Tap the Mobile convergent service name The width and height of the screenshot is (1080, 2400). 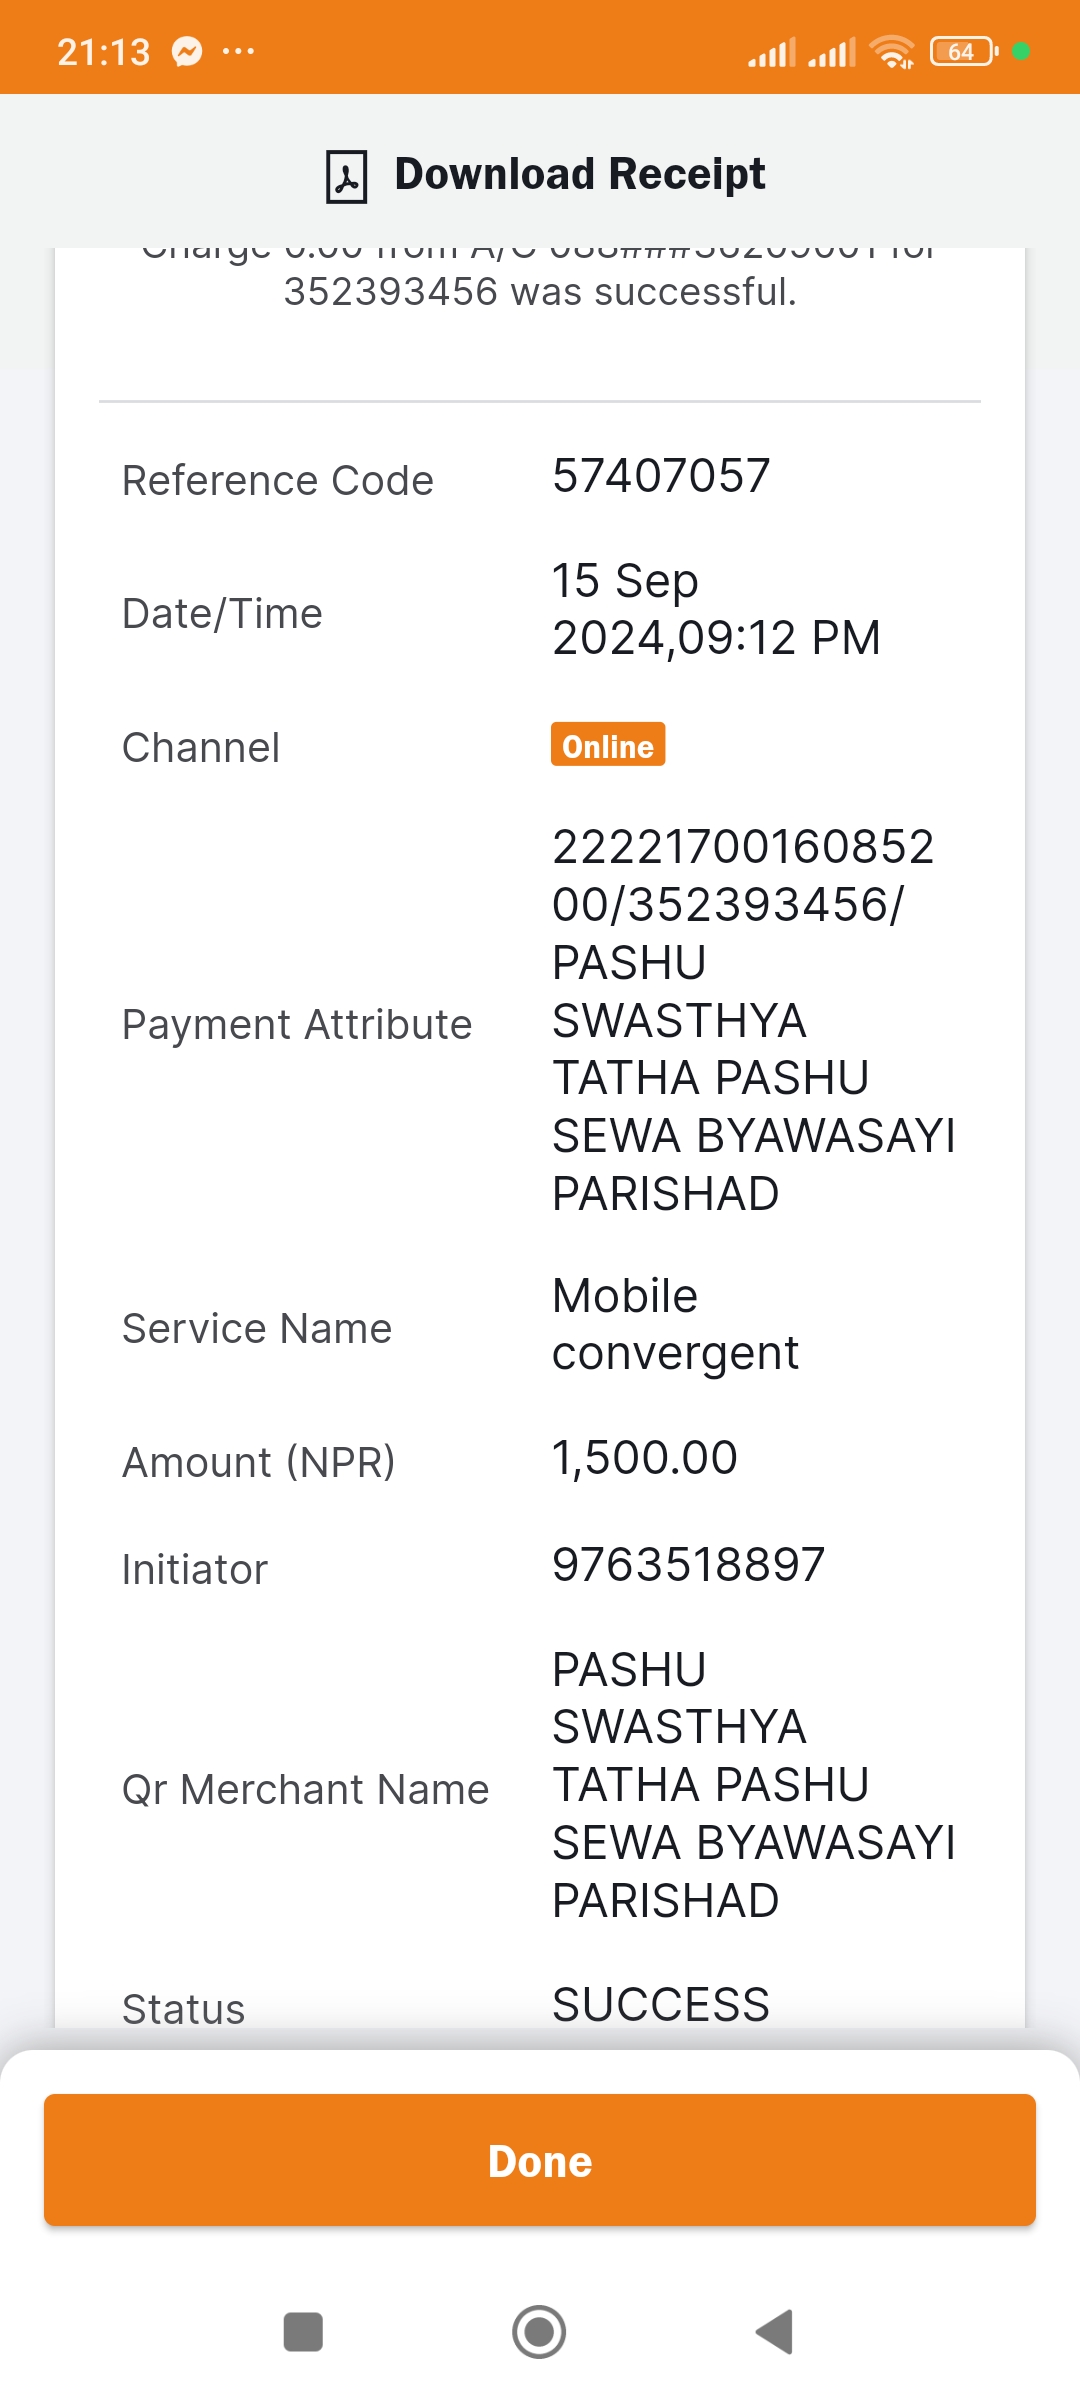[675, 1325]
